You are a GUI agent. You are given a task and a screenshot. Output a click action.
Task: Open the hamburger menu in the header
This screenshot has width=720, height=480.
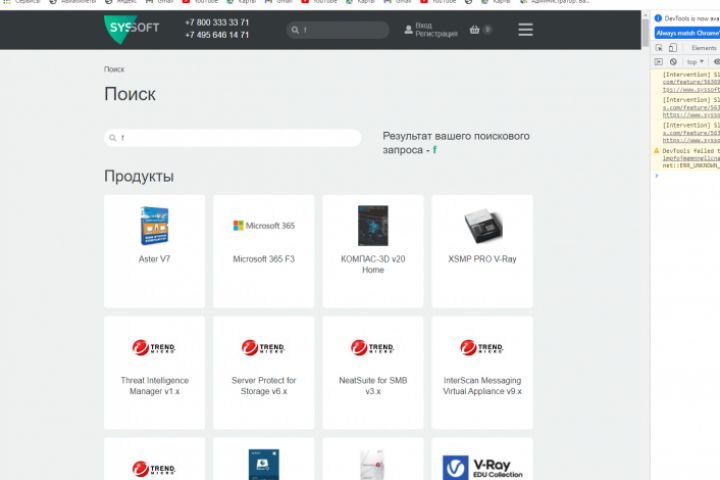point(525,29)
